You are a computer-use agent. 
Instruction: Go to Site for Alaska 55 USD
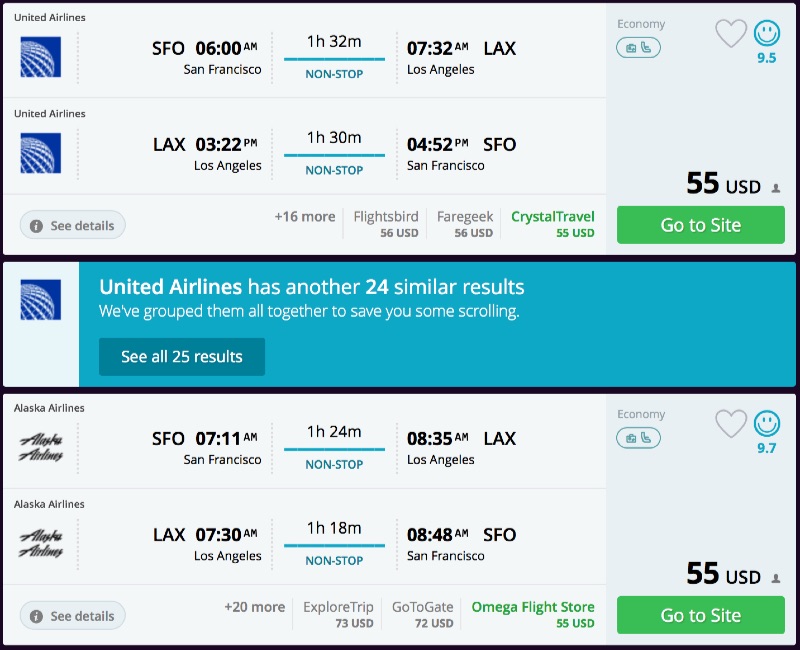700,615
